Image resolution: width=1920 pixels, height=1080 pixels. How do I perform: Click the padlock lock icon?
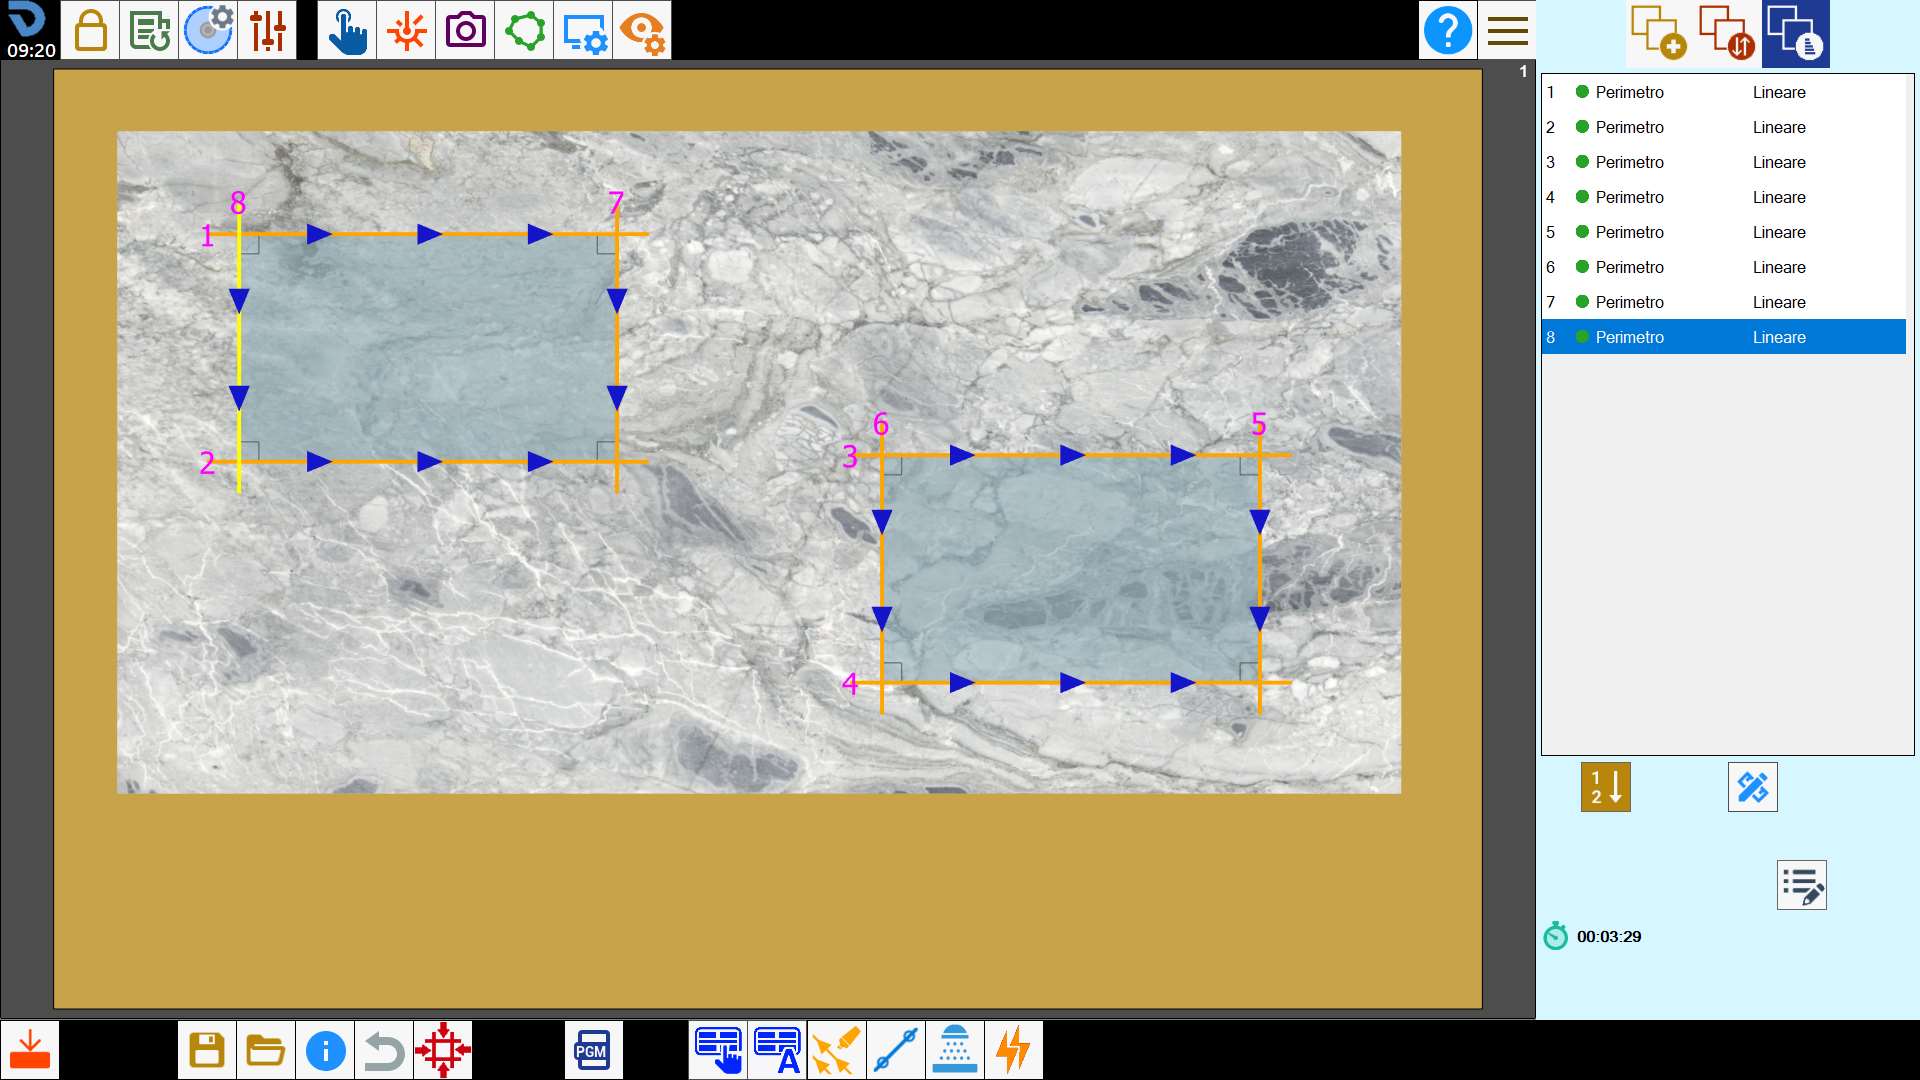click(x=90, y=30)
